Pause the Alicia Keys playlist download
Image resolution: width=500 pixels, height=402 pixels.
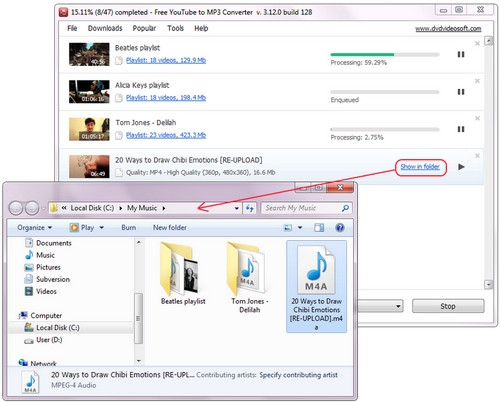pos(461,92)
